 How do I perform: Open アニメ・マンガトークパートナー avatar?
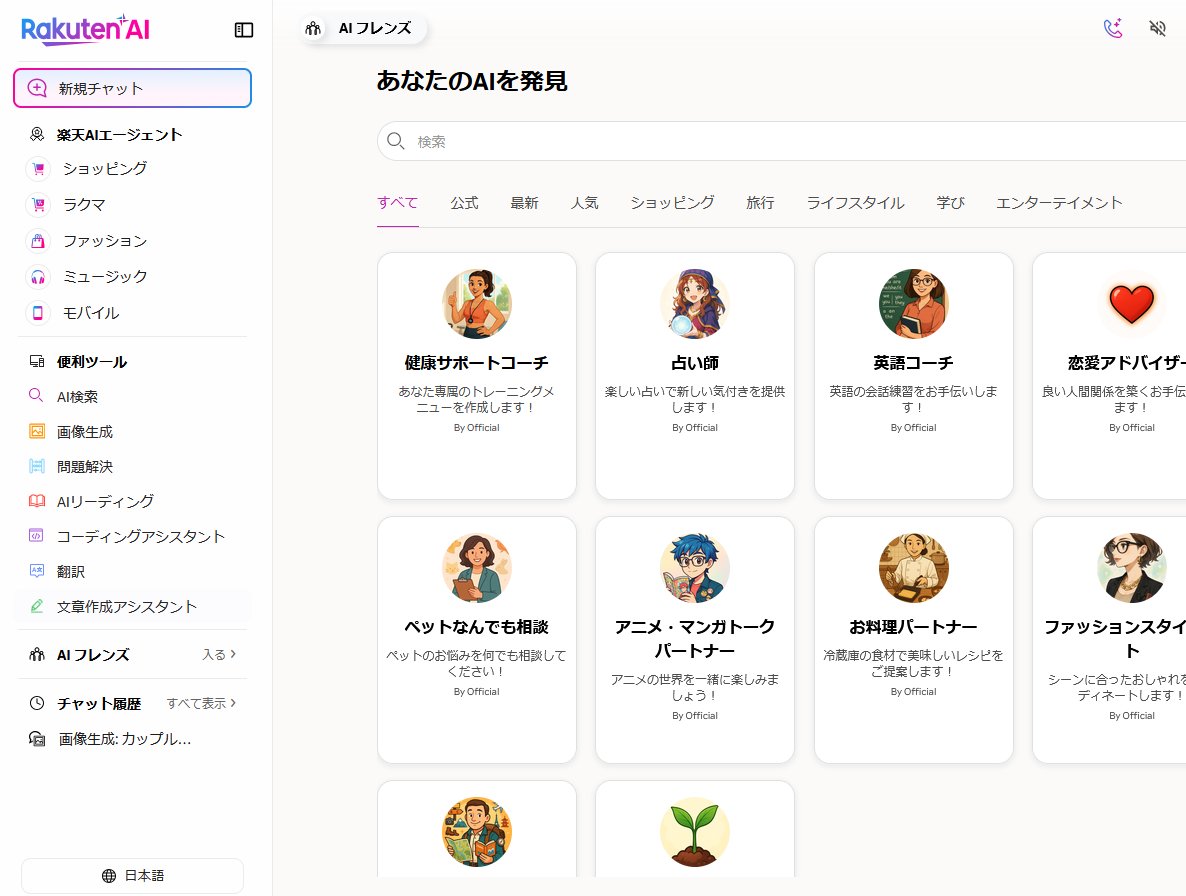695,568
